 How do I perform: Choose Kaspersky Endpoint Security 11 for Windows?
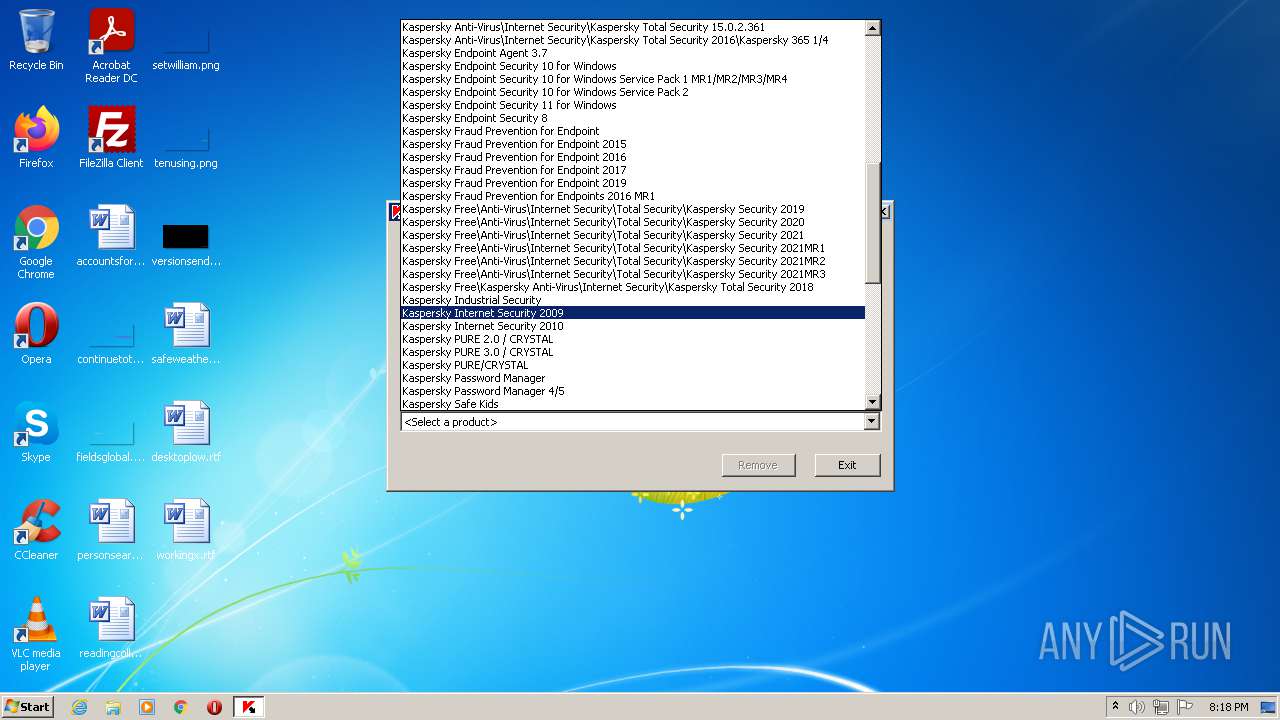click(632, 105)
